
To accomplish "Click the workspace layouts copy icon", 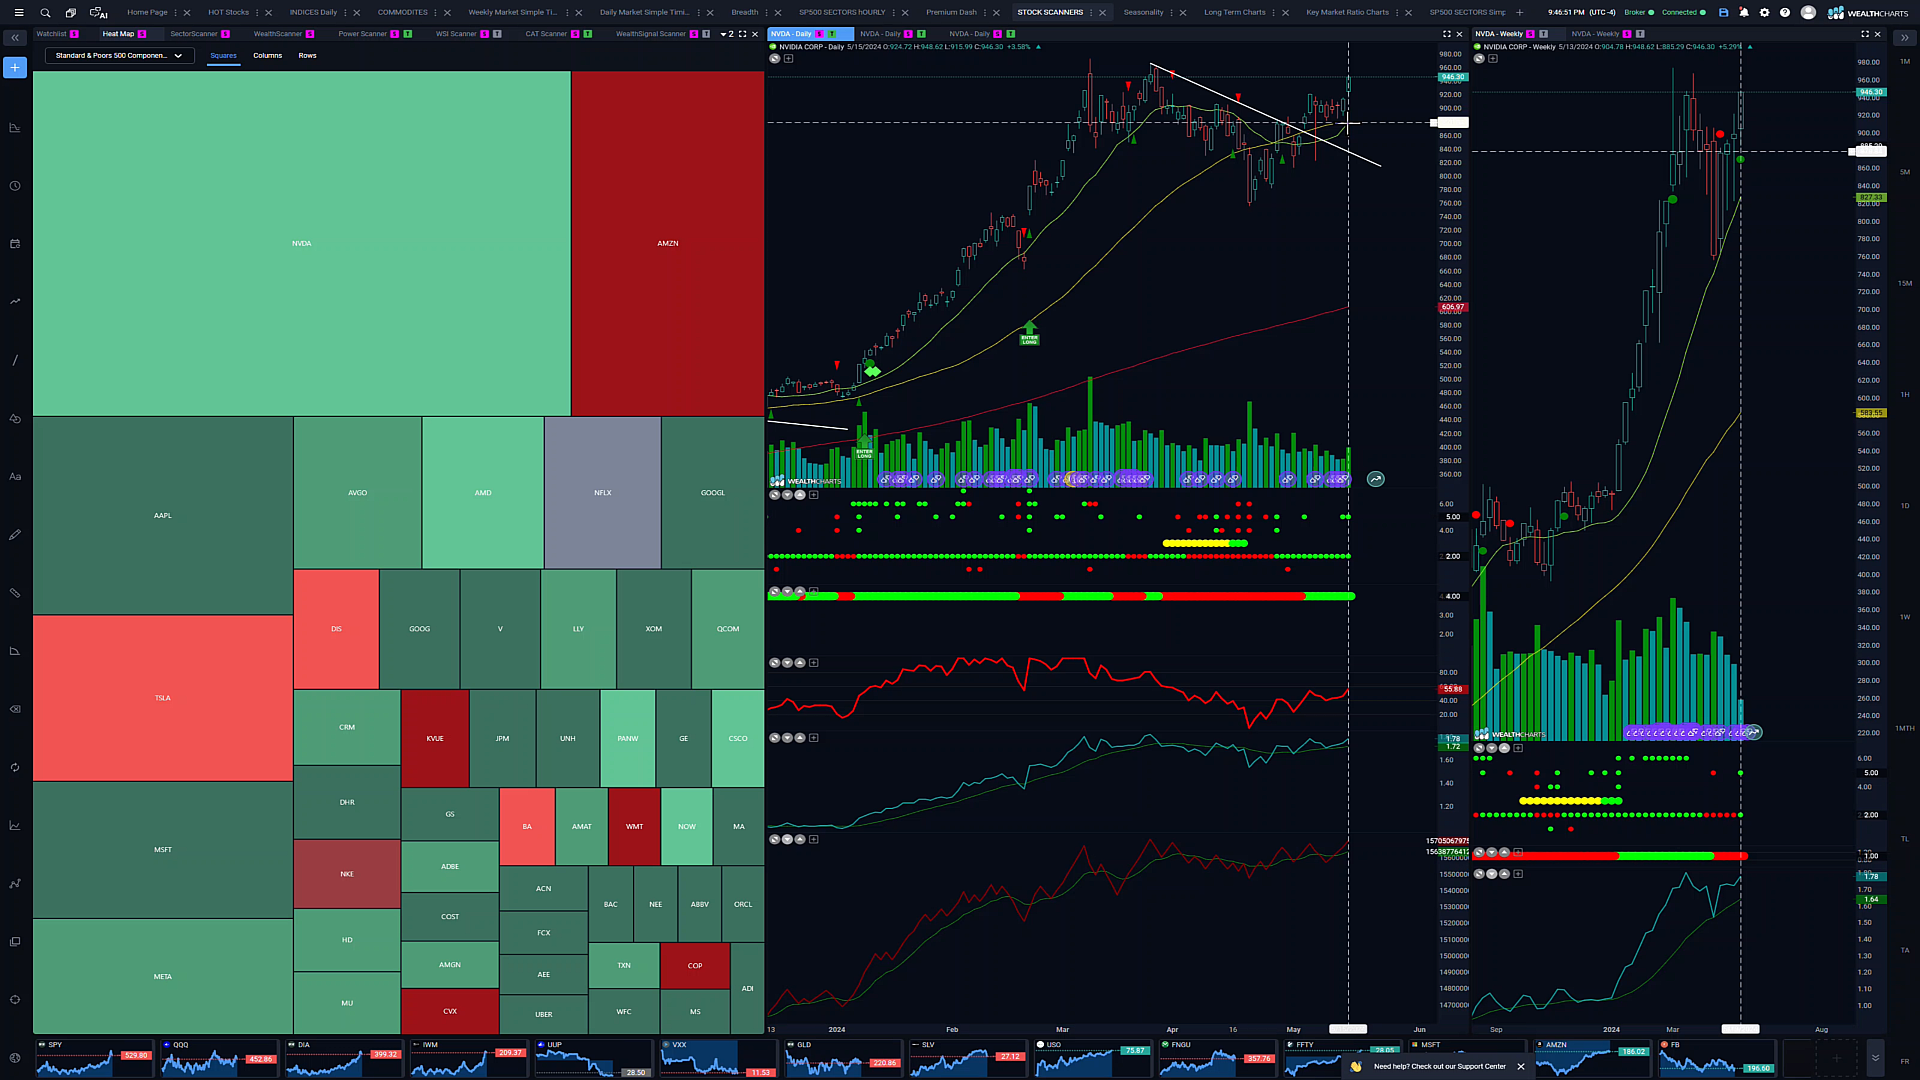I will pyautogui.click(x=71, y=13).
